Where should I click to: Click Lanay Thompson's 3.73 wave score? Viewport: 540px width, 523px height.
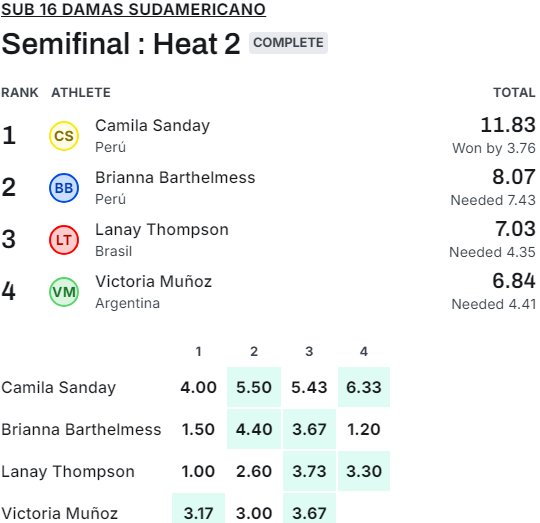(x=309, y=471)
